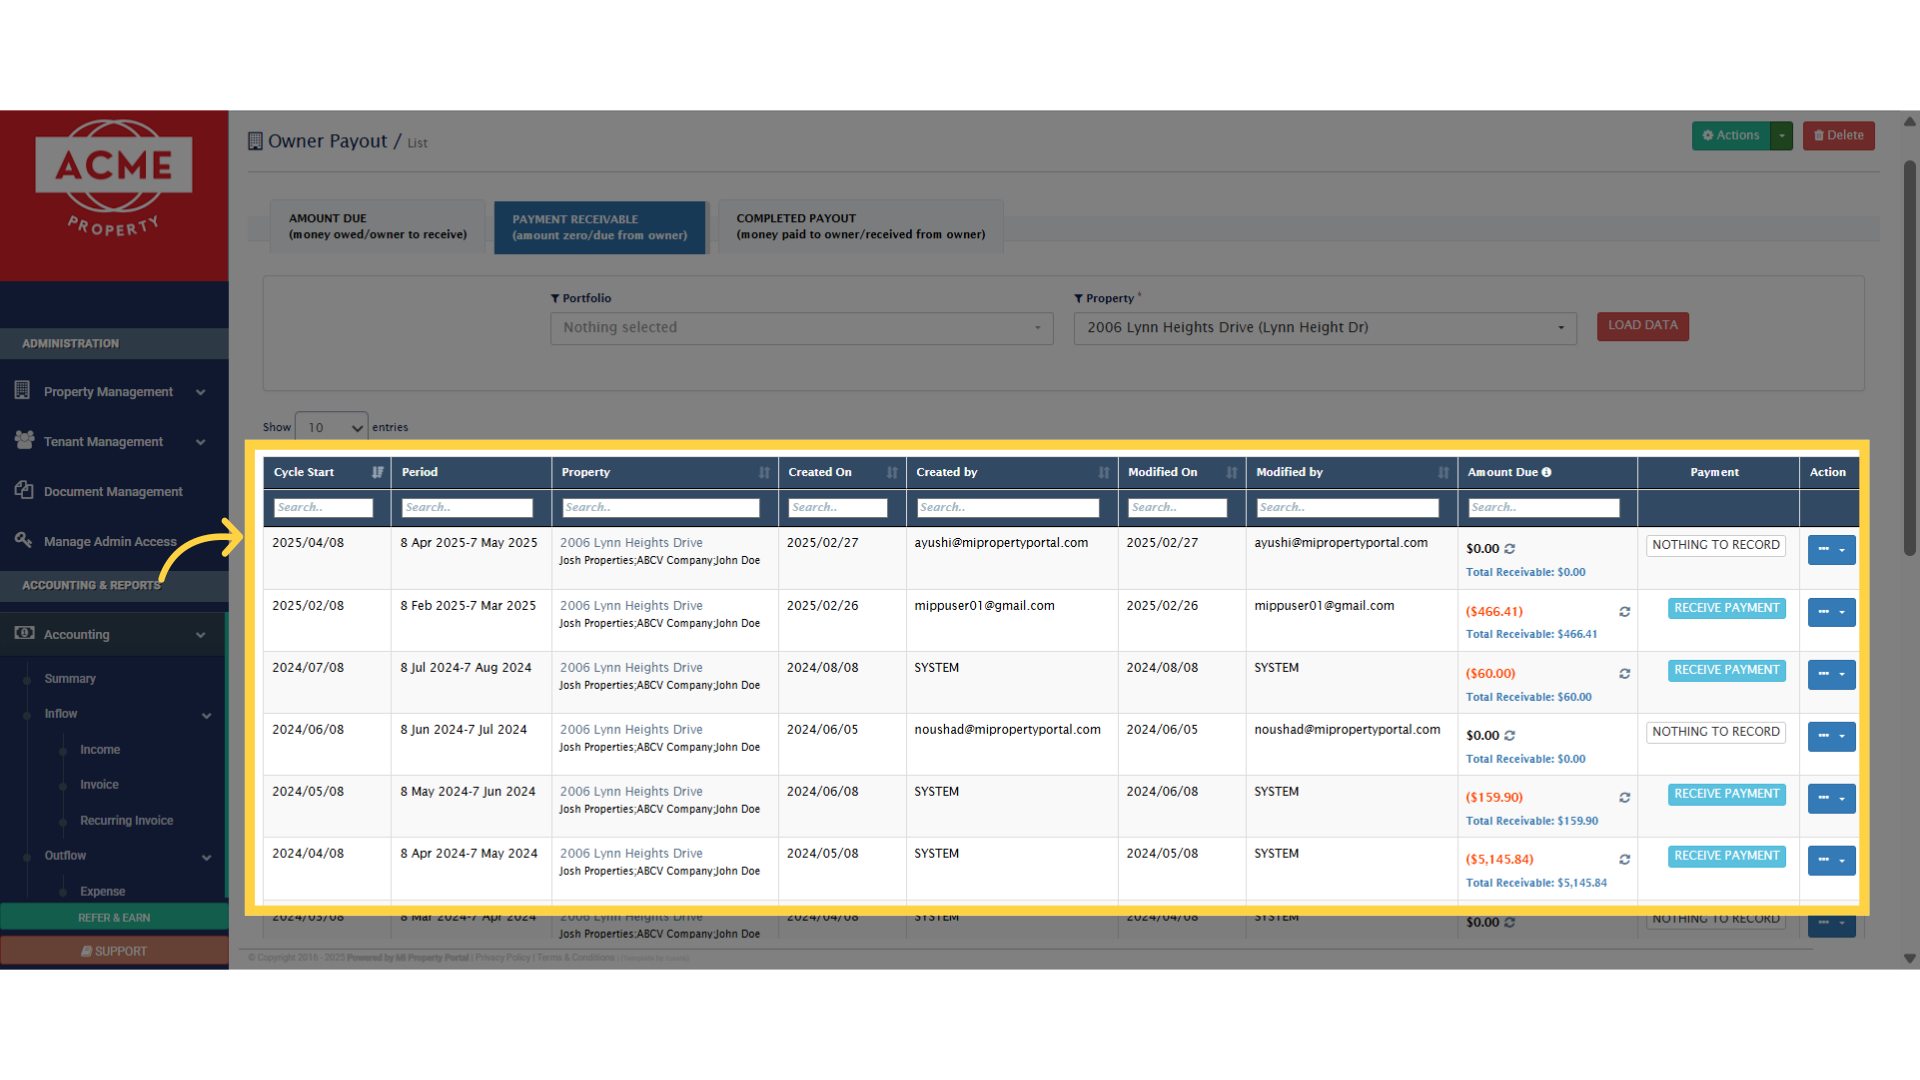Image resolution: width=1920 pixels, height=1080 pixels.
Task: Open Income under Inflow
Action: click(x=100, y=750)
